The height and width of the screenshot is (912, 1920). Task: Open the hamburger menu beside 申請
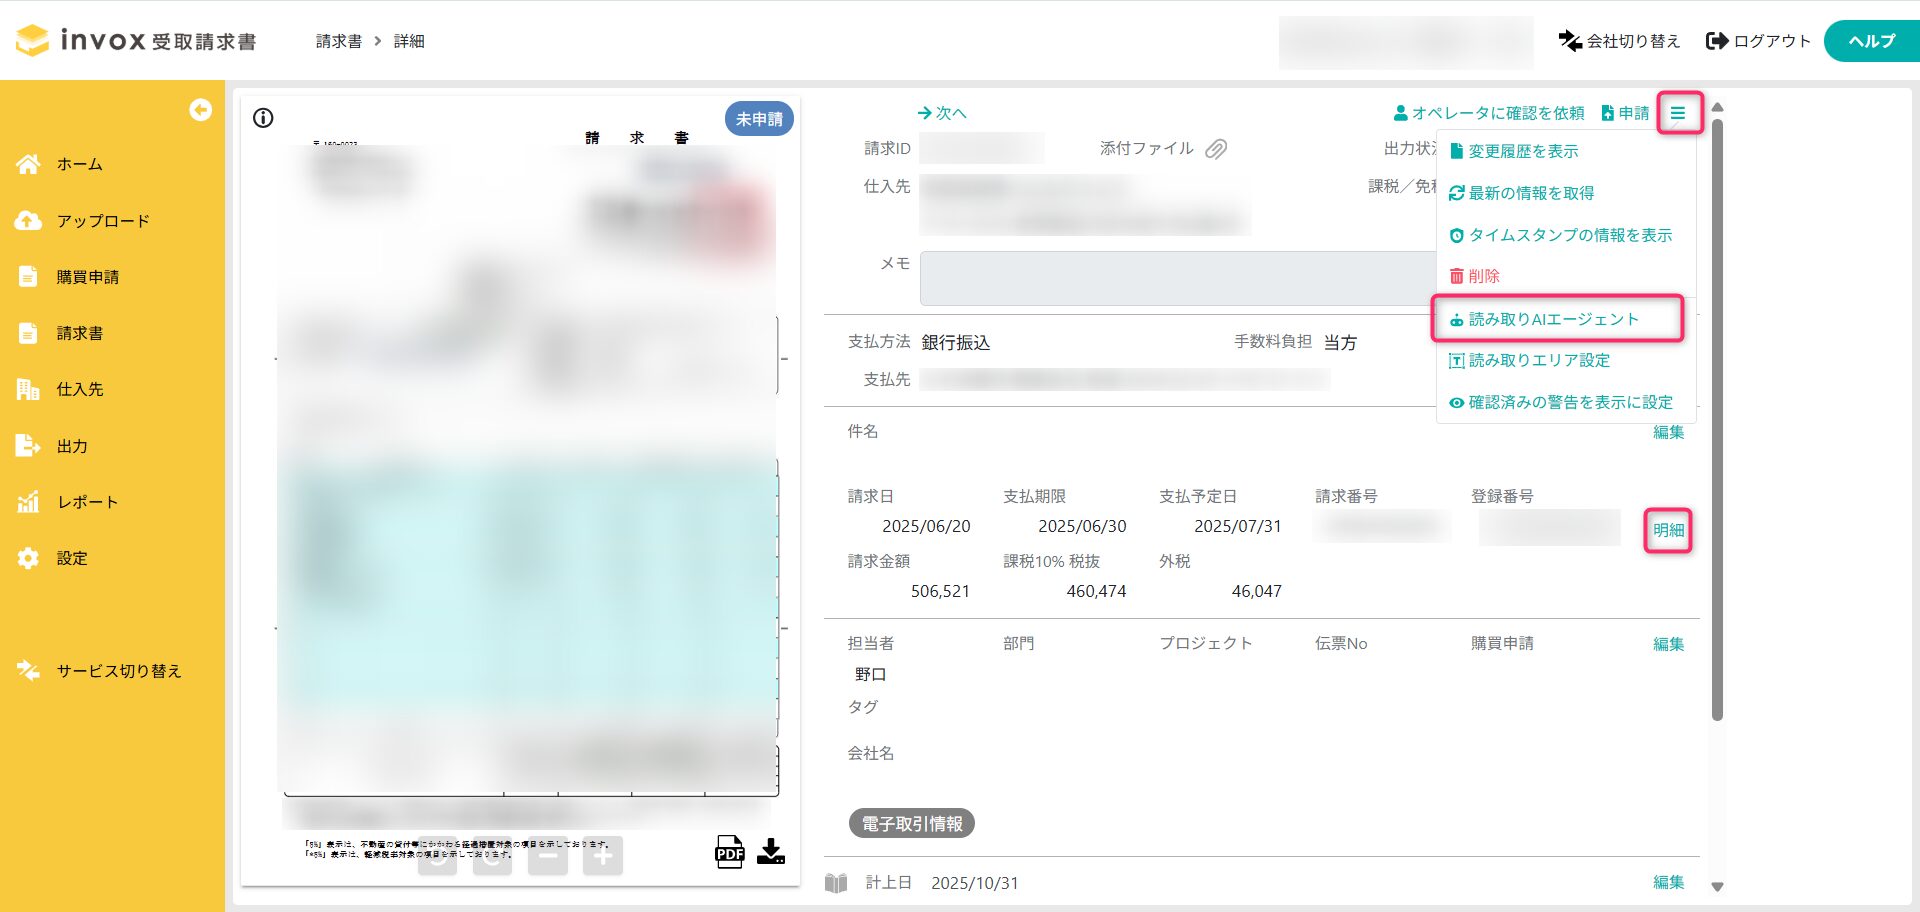(x=1679, y=113)
